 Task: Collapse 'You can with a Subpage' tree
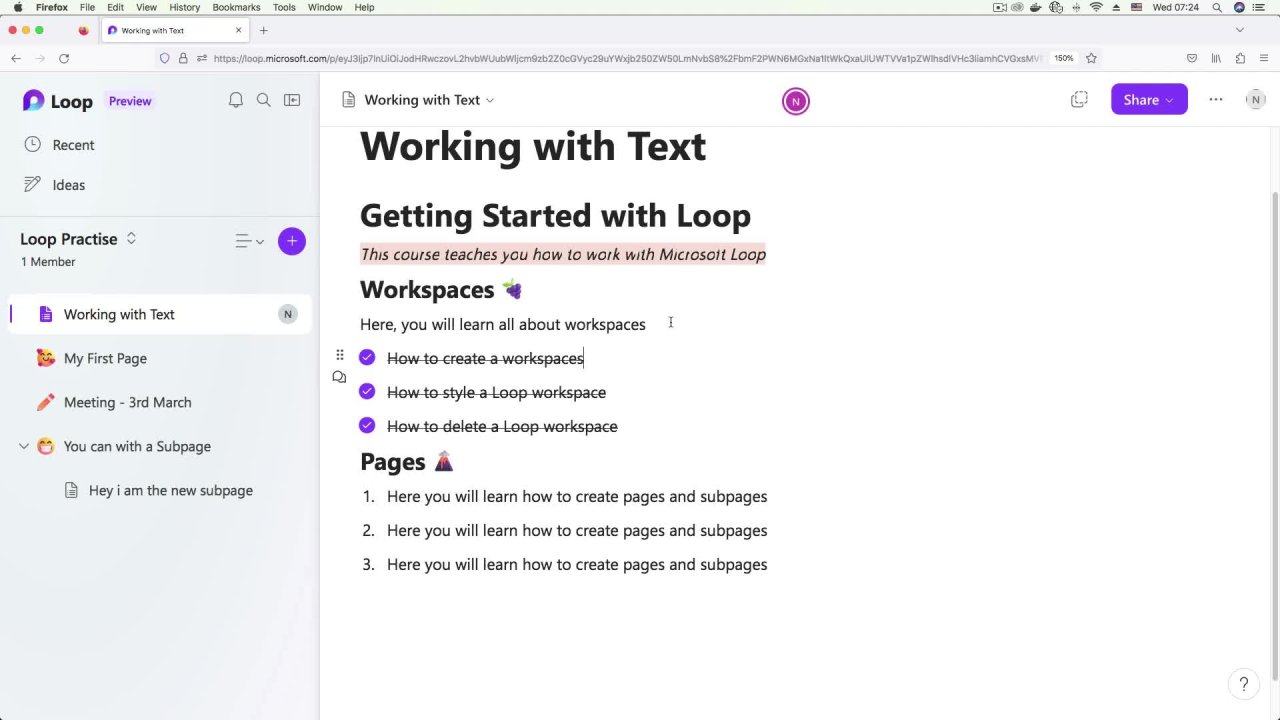pyautogui.click(x=24, y=446)
